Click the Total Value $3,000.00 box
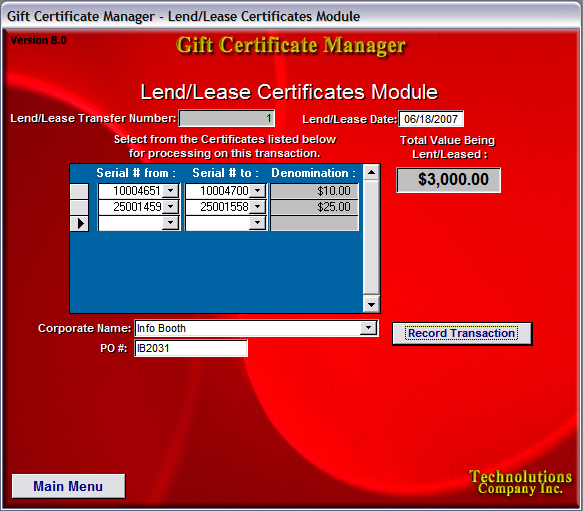Image resolution: width=583 pixels, height=511 pixels. [448, 180]
